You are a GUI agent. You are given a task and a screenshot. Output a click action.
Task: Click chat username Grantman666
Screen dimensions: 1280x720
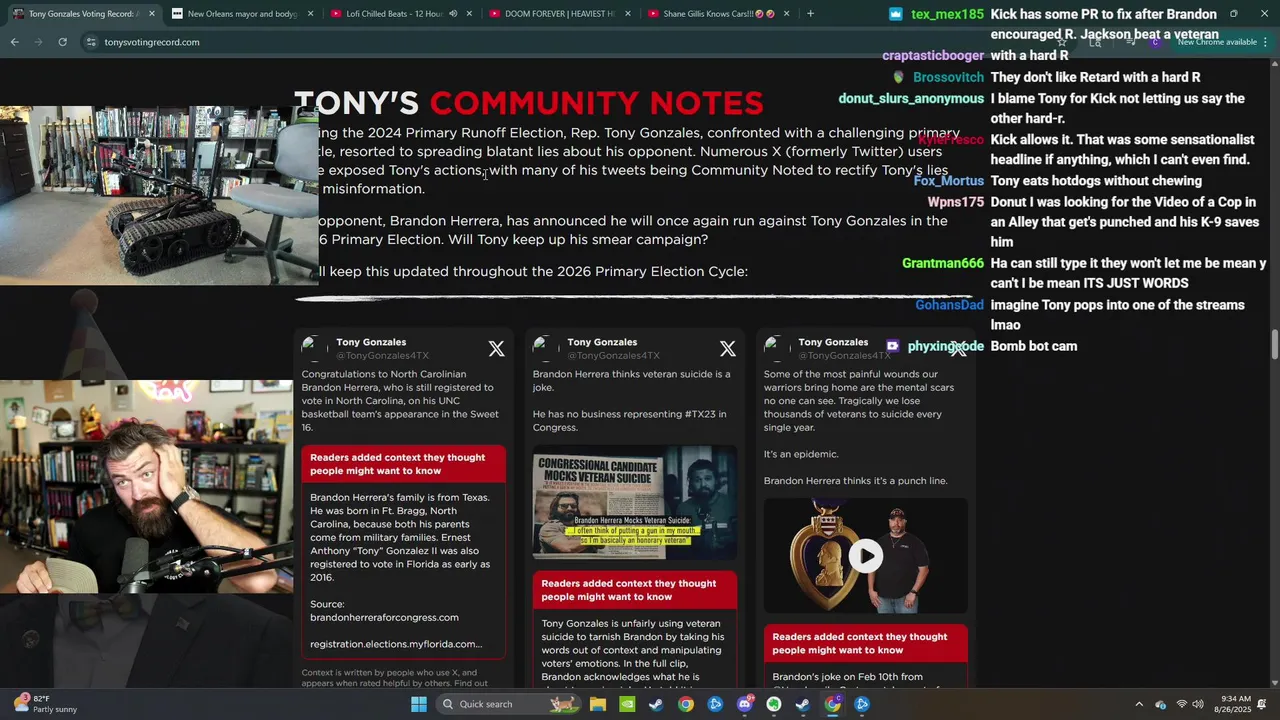click(x=943, y=263)
